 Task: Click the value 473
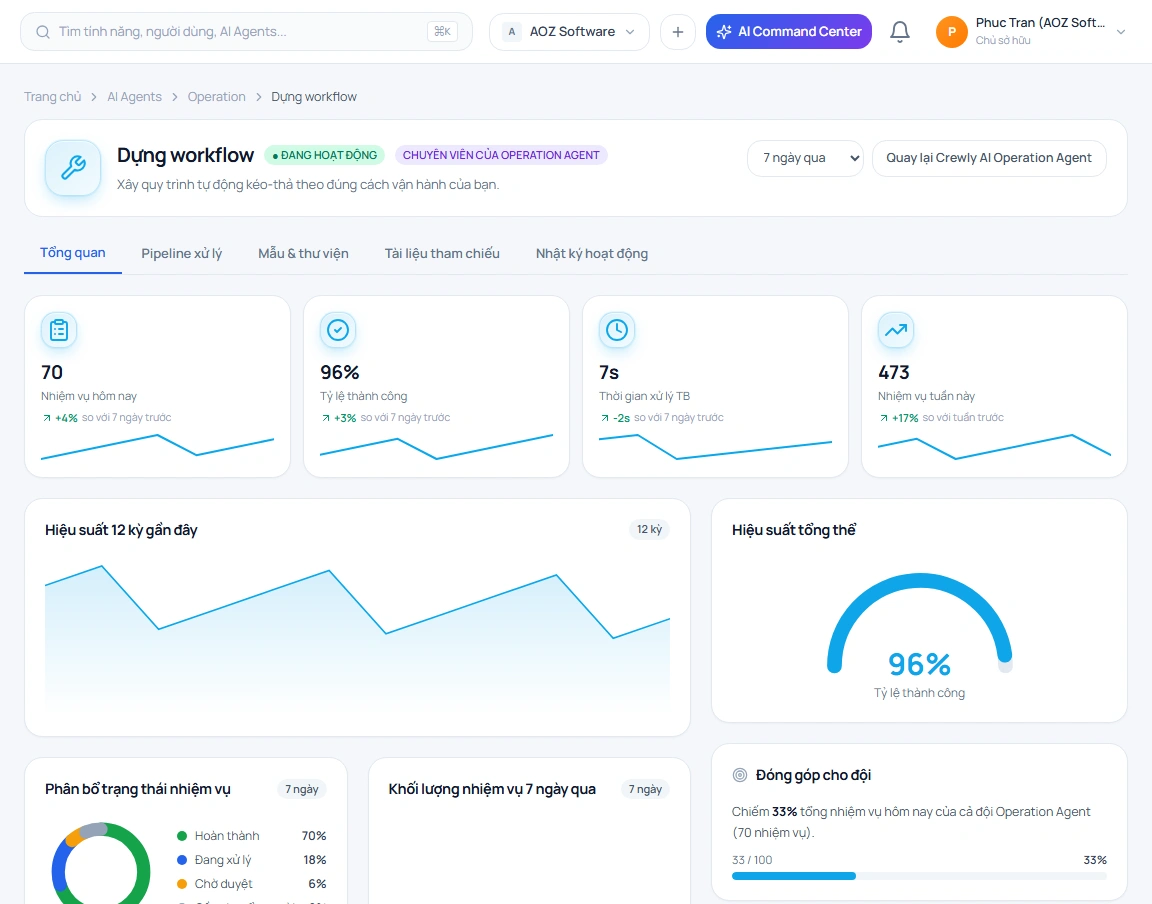(x=893, y=373)
